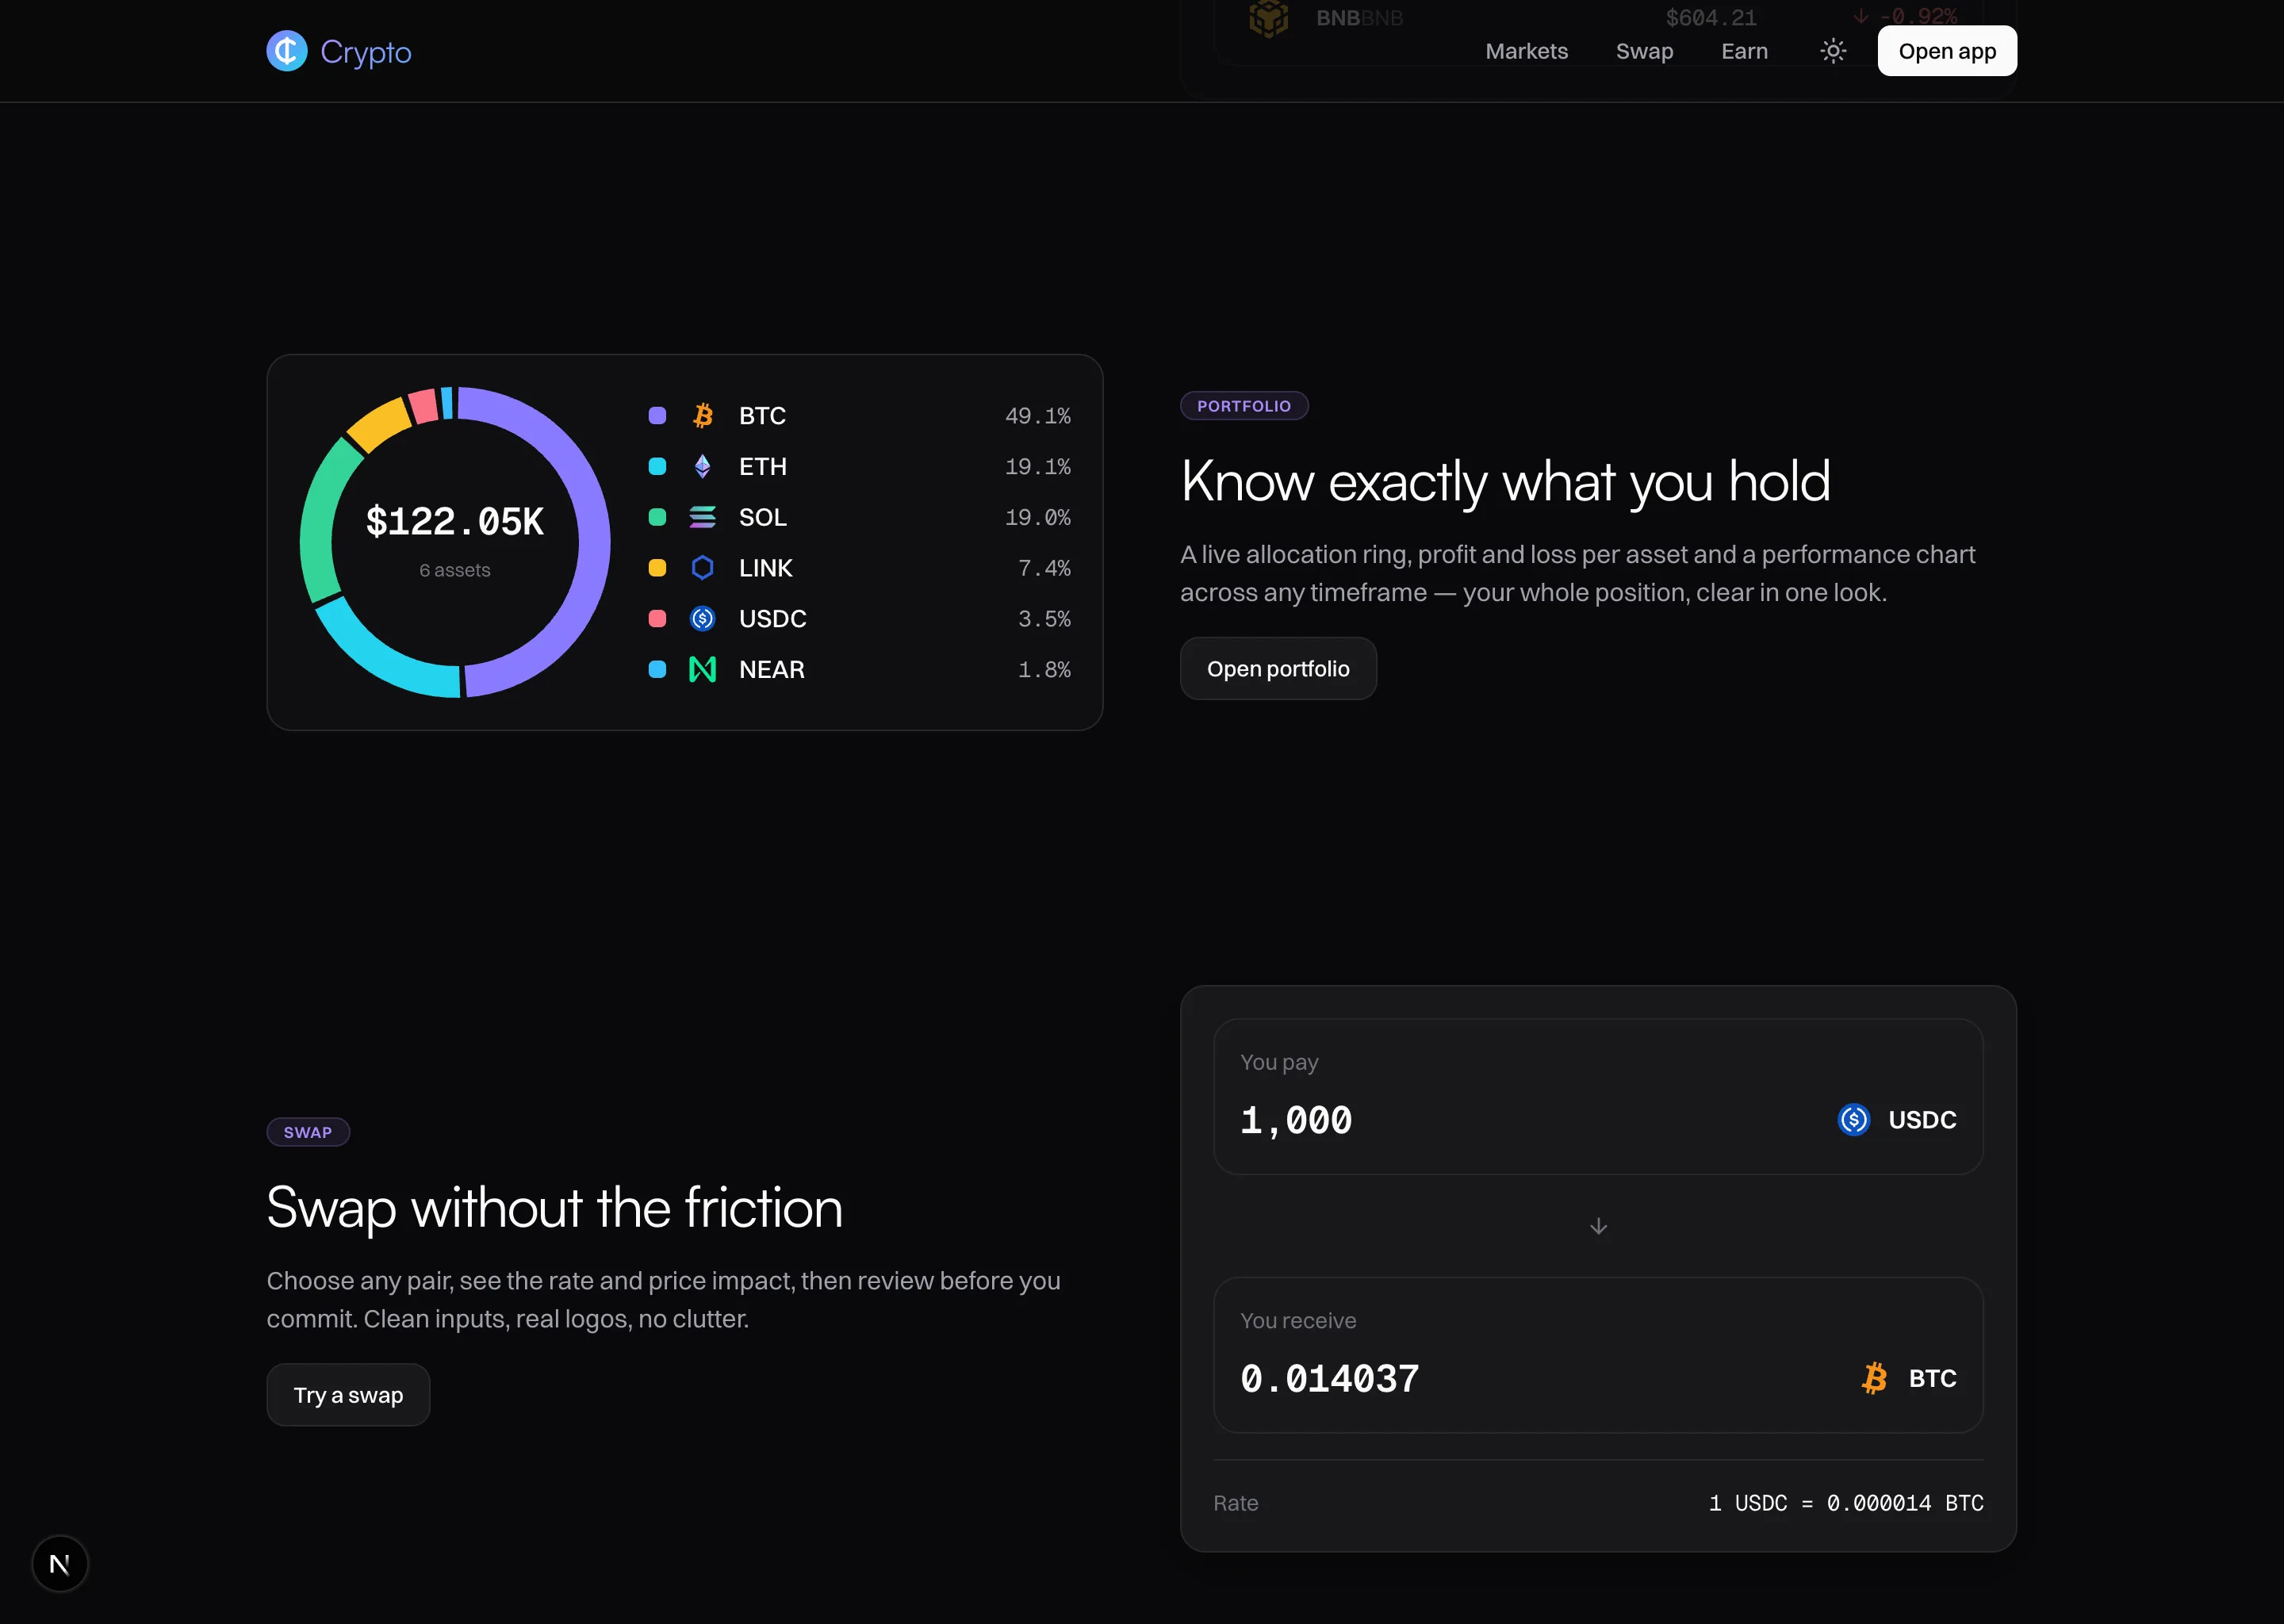Click the swap direction down arrow
The height and width of the screenshot is (1624, 2284).
1598,1226
